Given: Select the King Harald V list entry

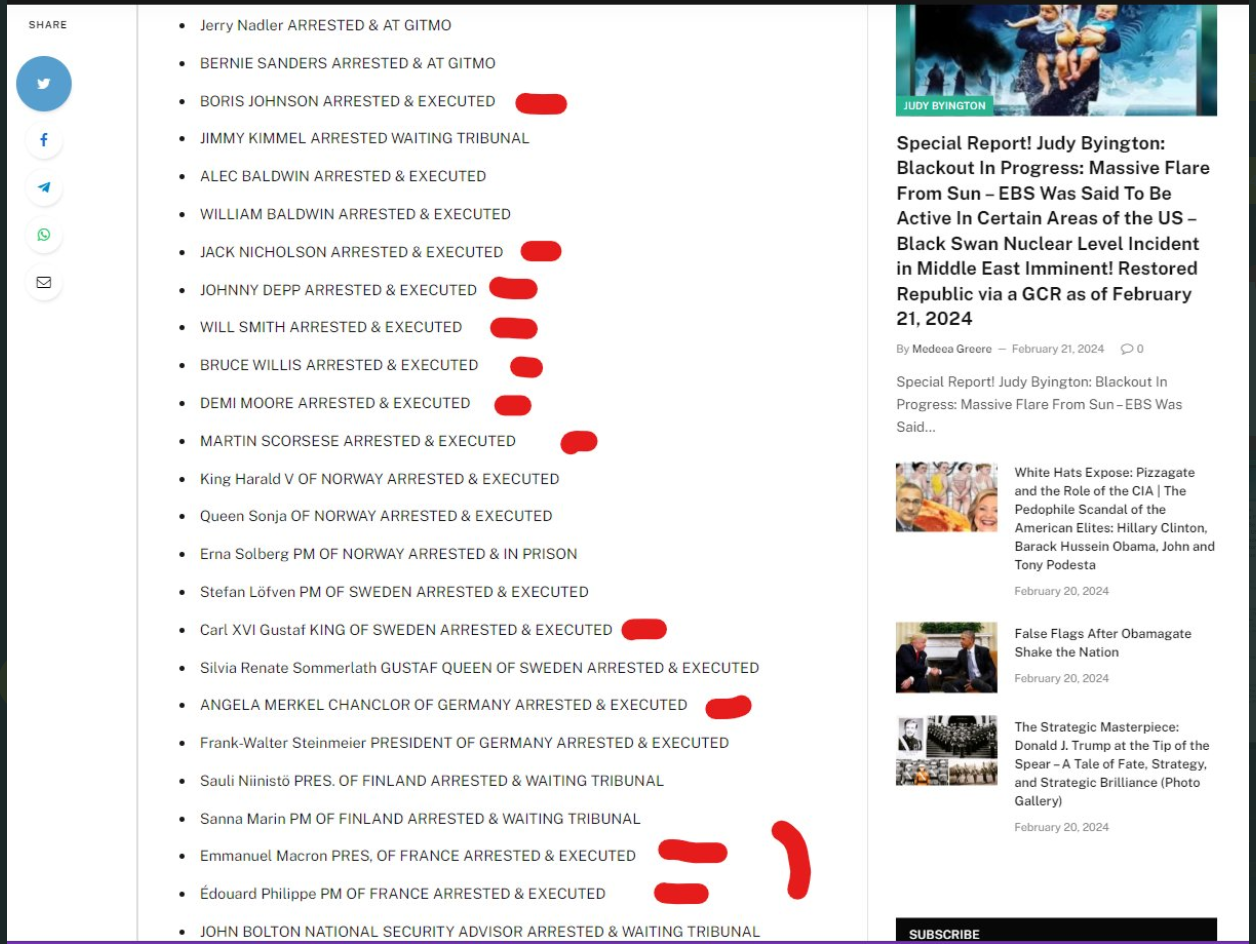Looking at the screenshot, I should tap(379, 479).
